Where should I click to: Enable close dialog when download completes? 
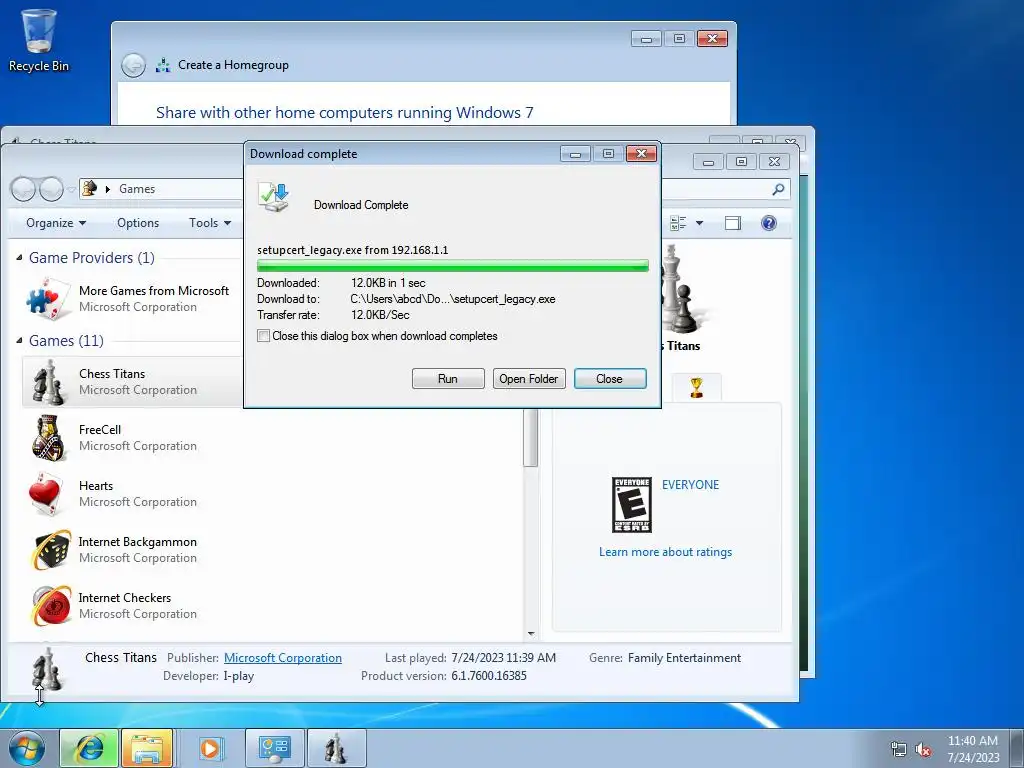tap(263, 336)
